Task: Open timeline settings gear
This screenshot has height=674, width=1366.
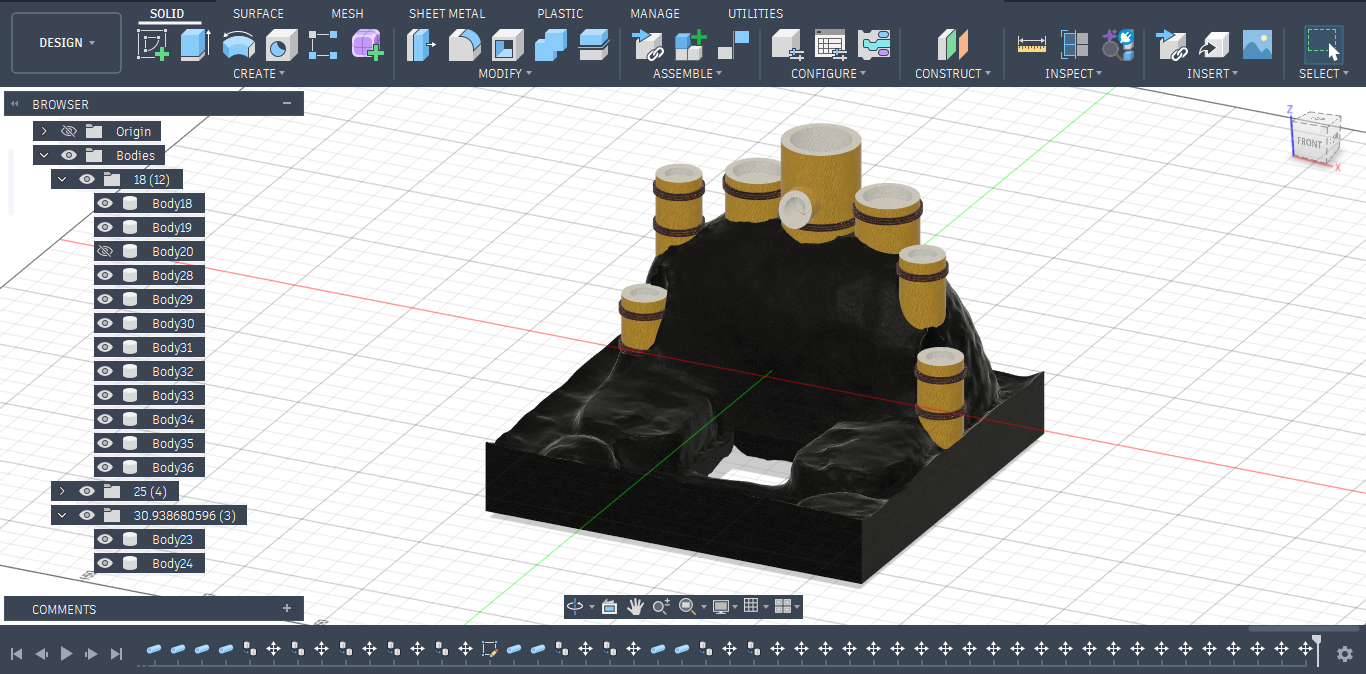Action: point(1345,653)
